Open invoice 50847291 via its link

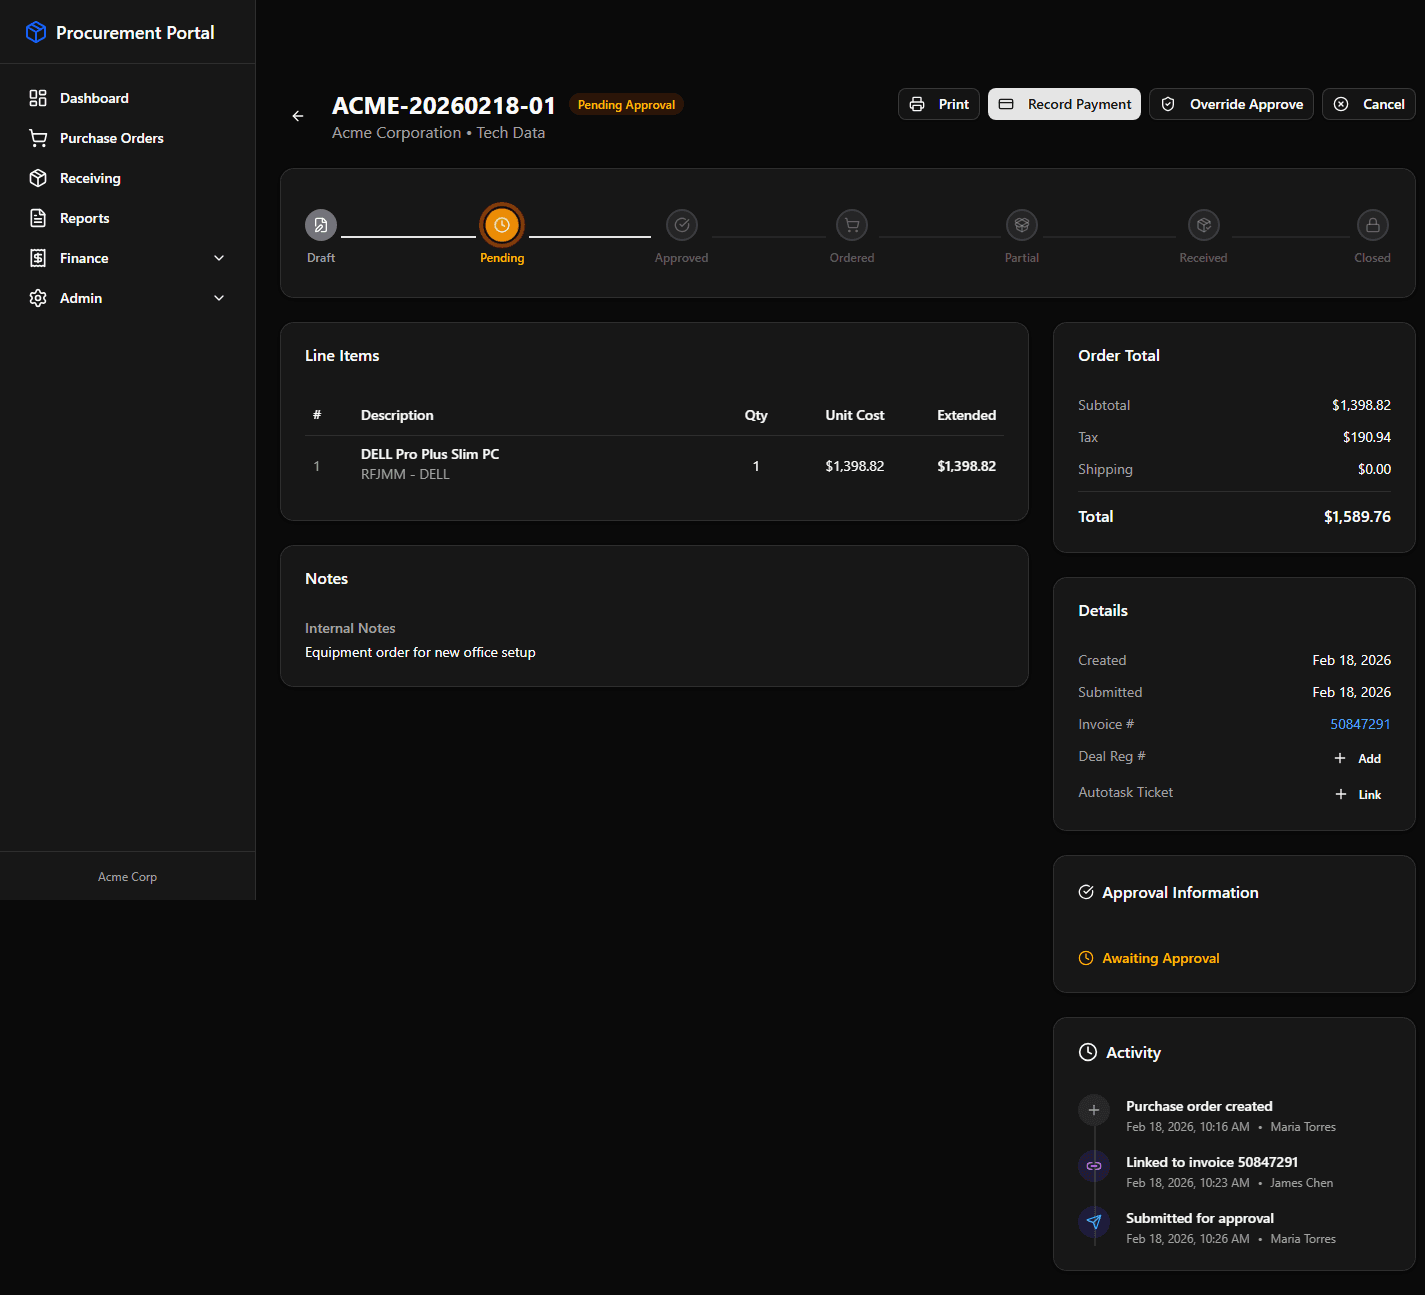click(1360, 724)
